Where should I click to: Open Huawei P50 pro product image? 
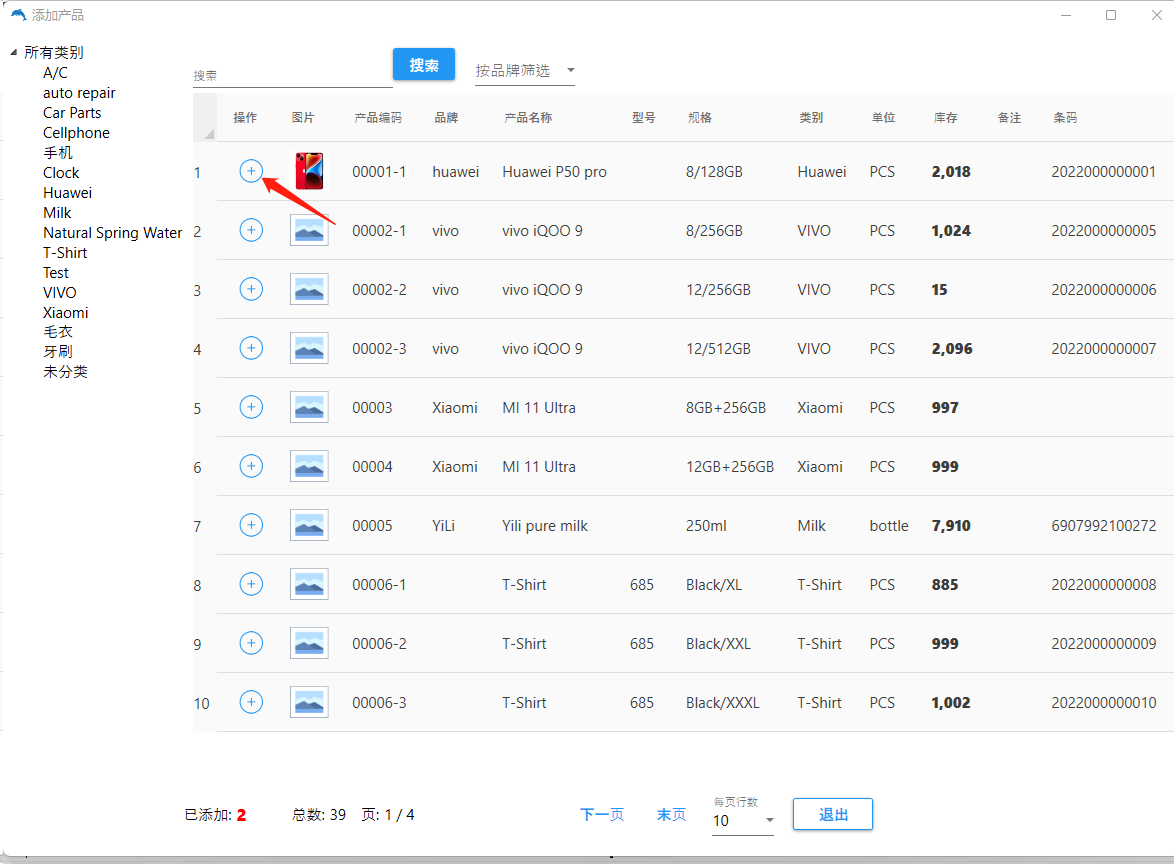[x=309, y=171]
